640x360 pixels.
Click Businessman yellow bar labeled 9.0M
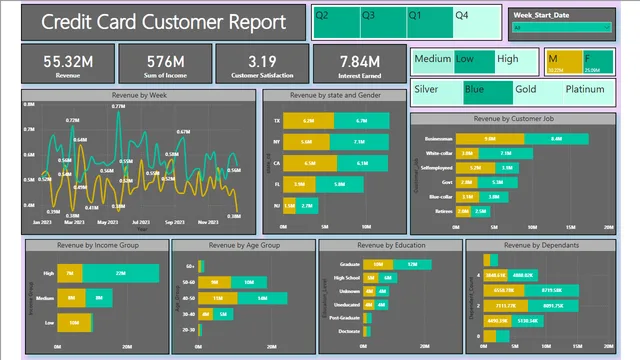(490, 139)
